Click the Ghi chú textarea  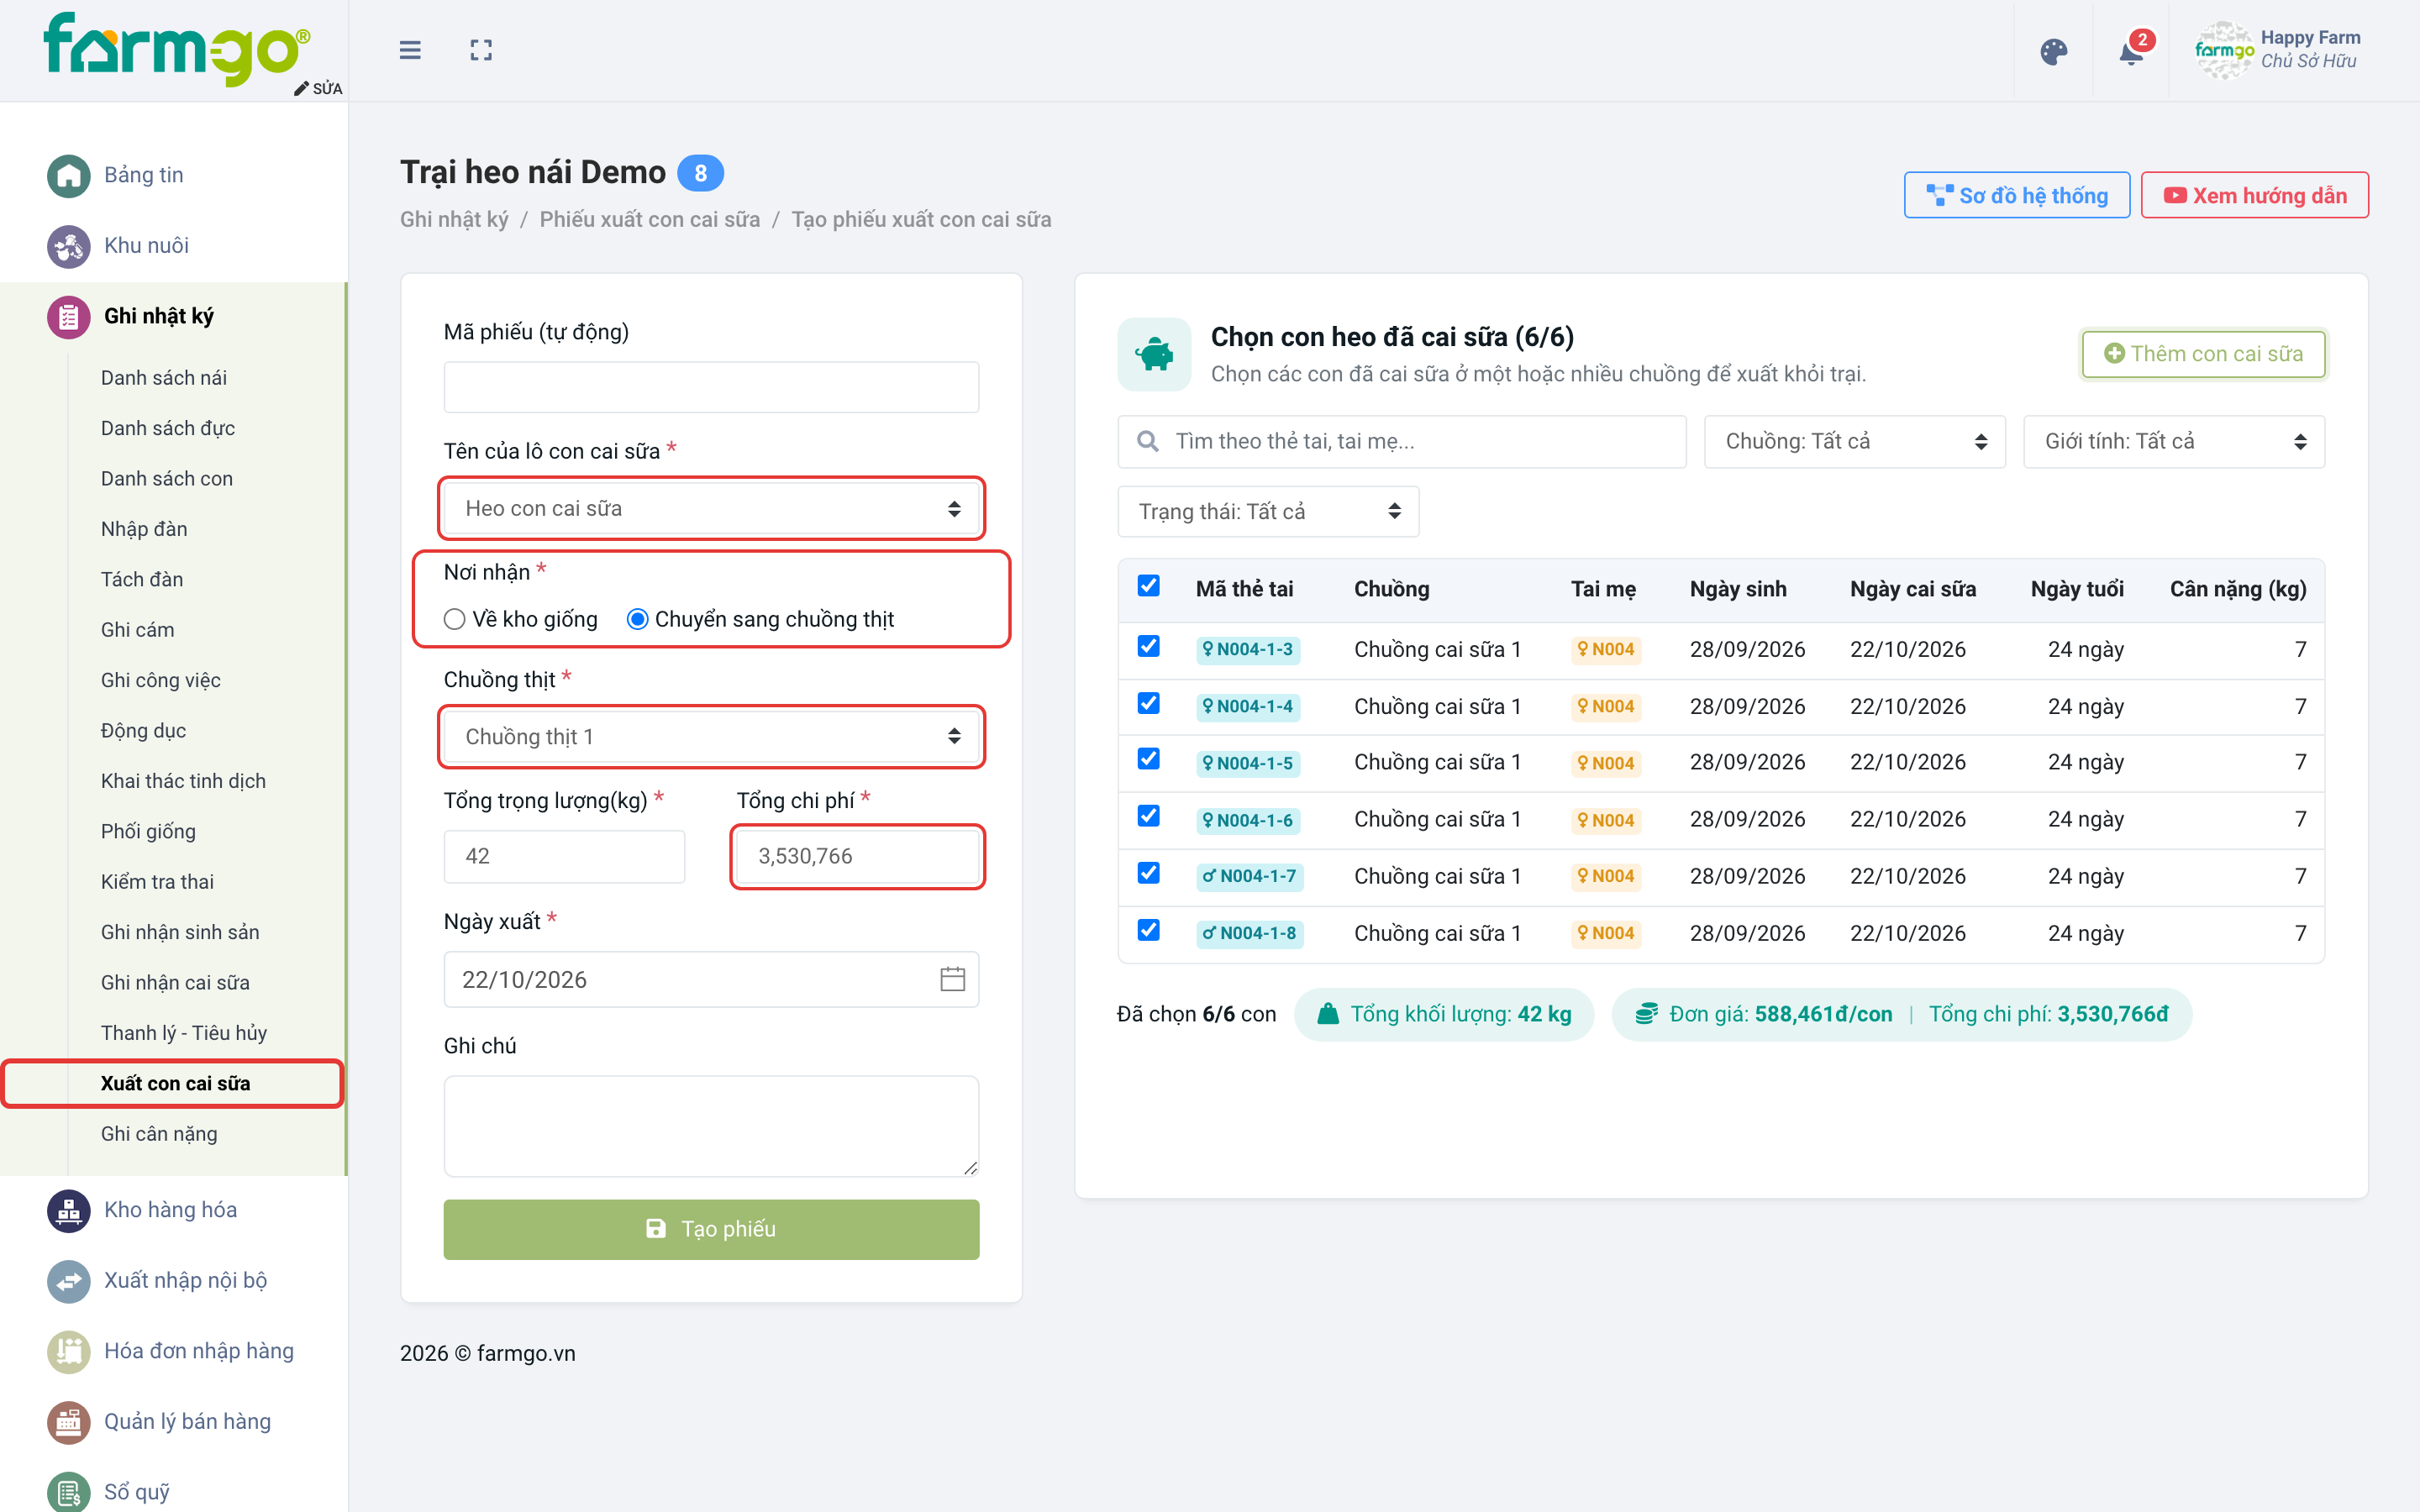(711, 1126)
